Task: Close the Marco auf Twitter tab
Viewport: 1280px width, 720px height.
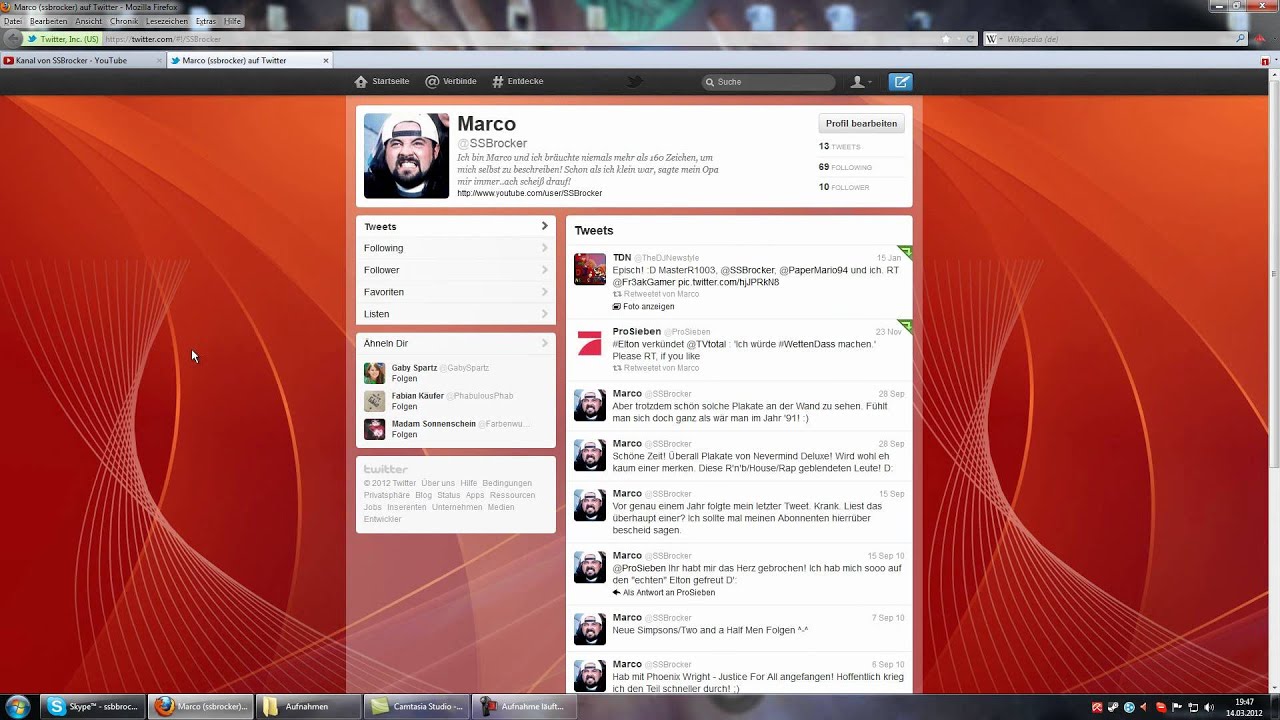Action: pos(325,60)
